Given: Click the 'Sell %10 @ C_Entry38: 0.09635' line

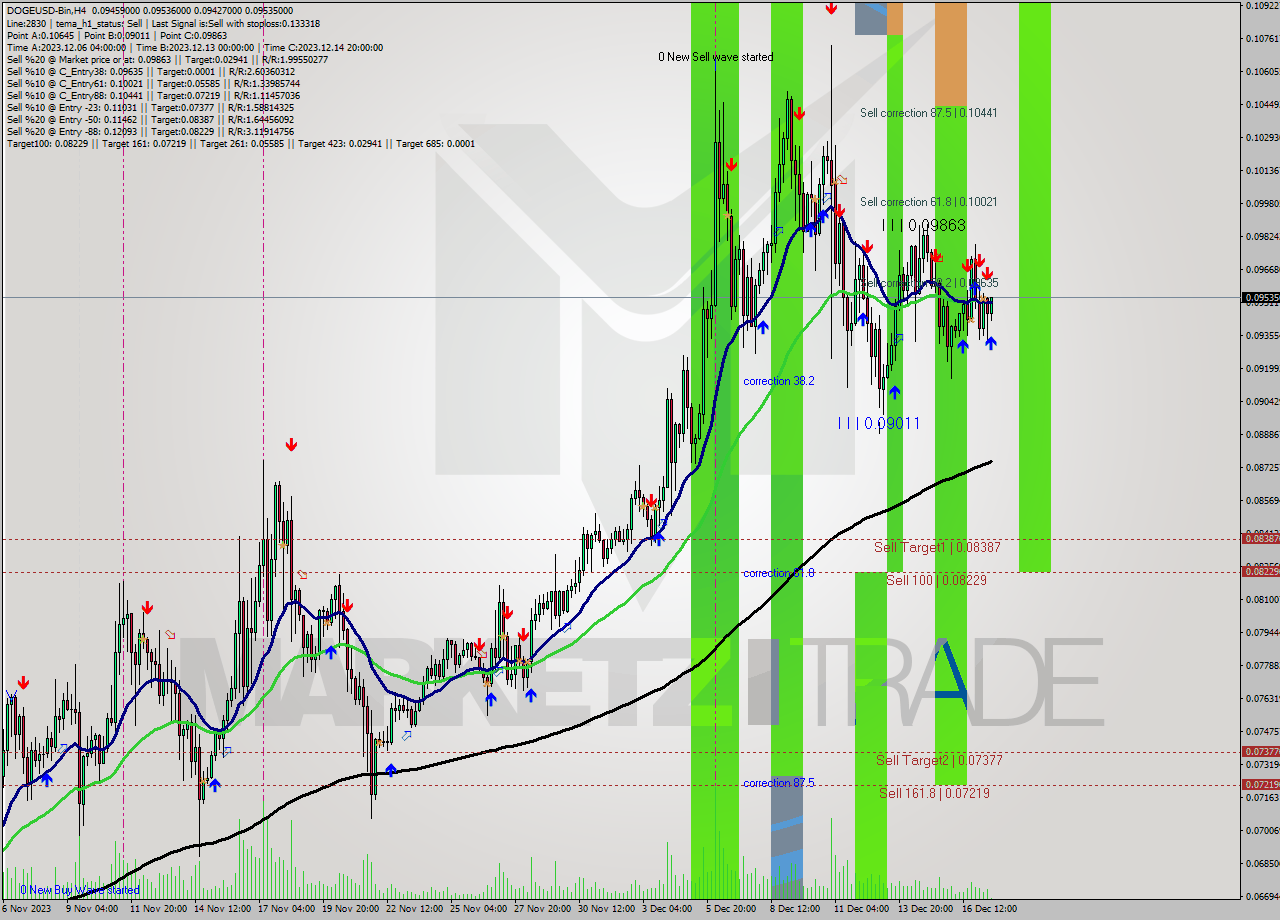Looking at the screenshot, I should click(x=151, y=71).
